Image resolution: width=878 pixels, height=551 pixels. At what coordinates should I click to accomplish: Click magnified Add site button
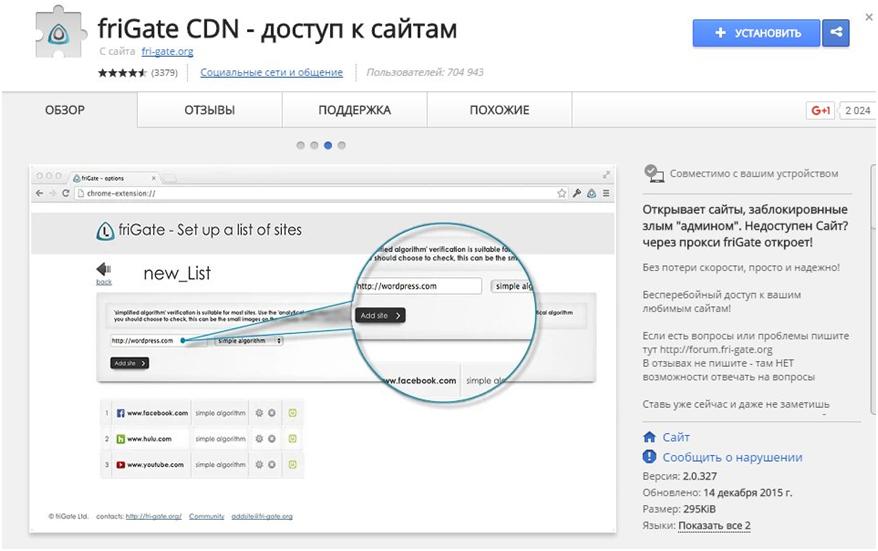pos(380,315)
